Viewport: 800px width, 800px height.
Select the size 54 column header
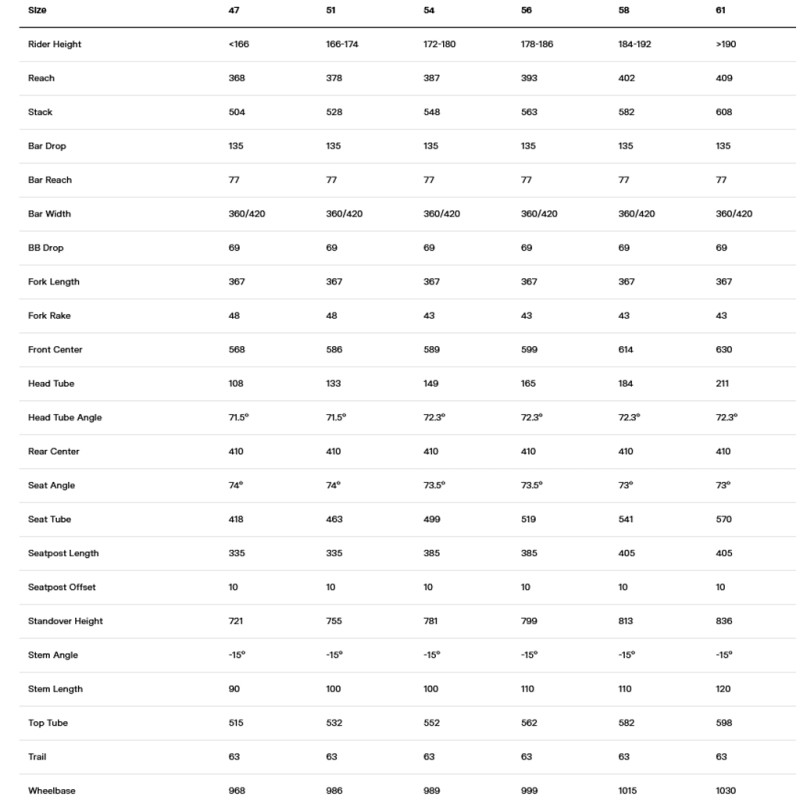coord(431,10)
